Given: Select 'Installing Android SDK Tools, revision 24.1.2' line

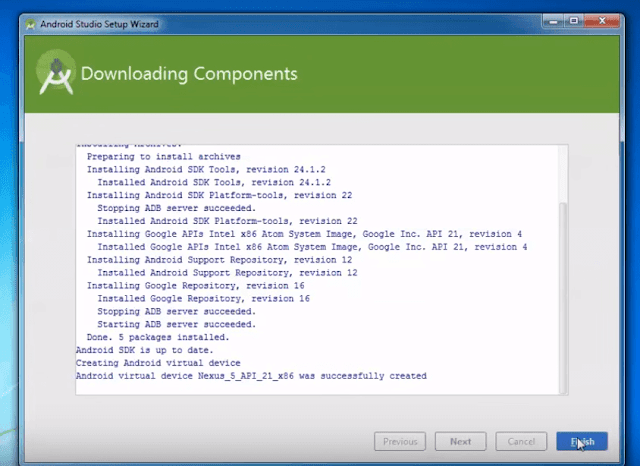Looking at the screenshot, I should [x=206, y=169].
